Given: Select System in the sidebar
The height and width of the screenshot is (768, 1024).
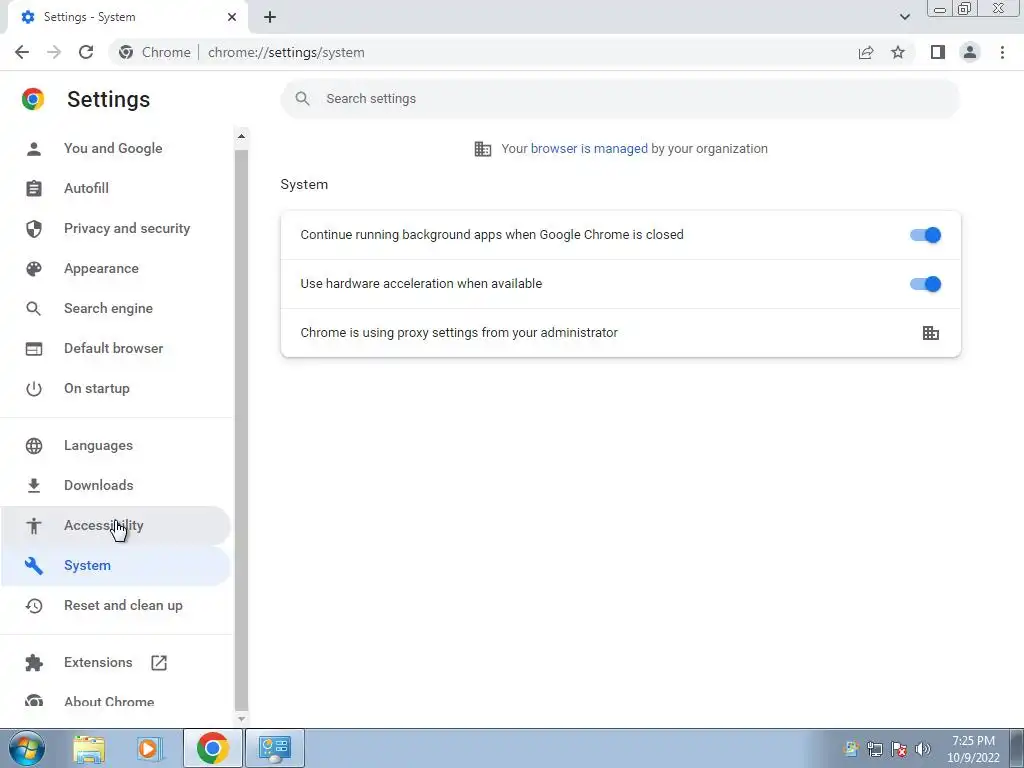Looking at the screenshot, I should [115, 566].
